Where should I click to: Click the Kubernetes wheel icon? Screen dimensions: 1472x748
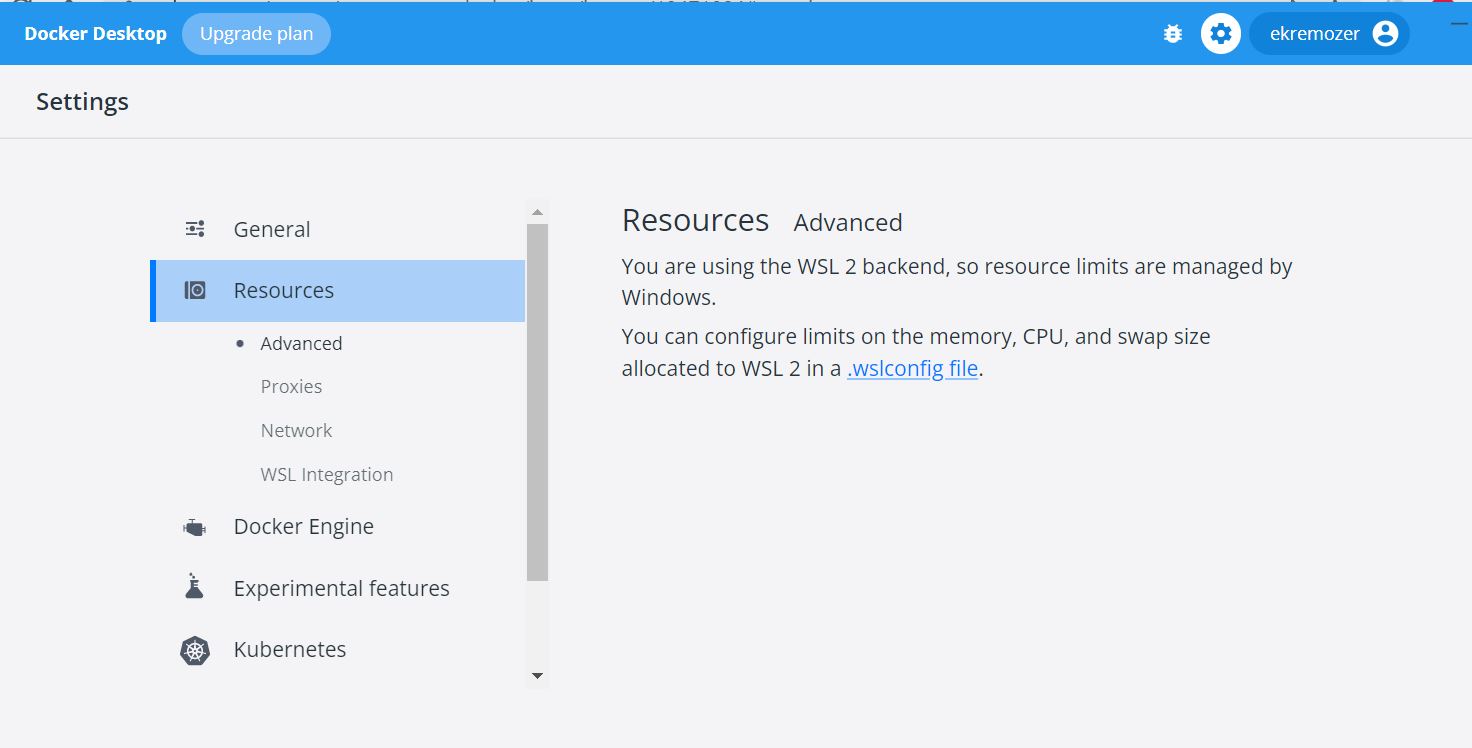(x=195, y=651)
